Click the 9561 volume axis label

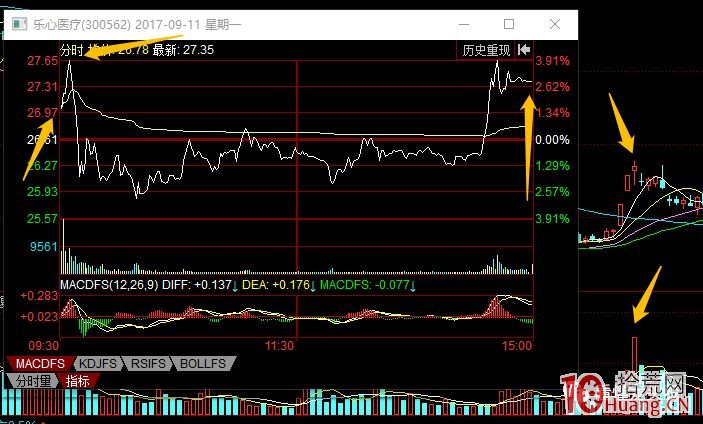click(44, 247)
